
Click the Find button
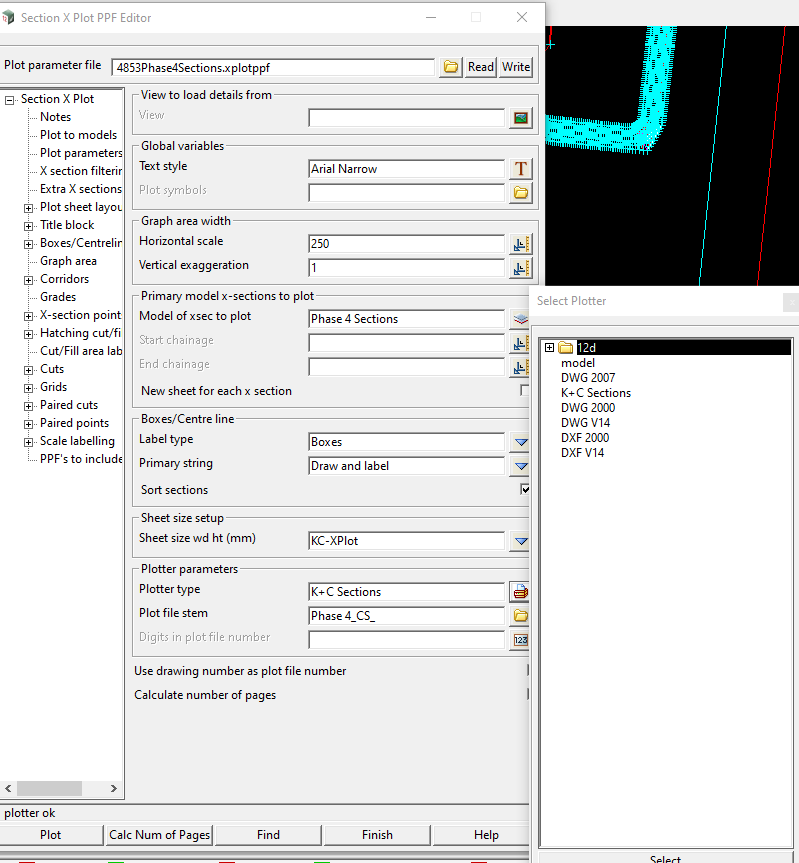[269, 835]
